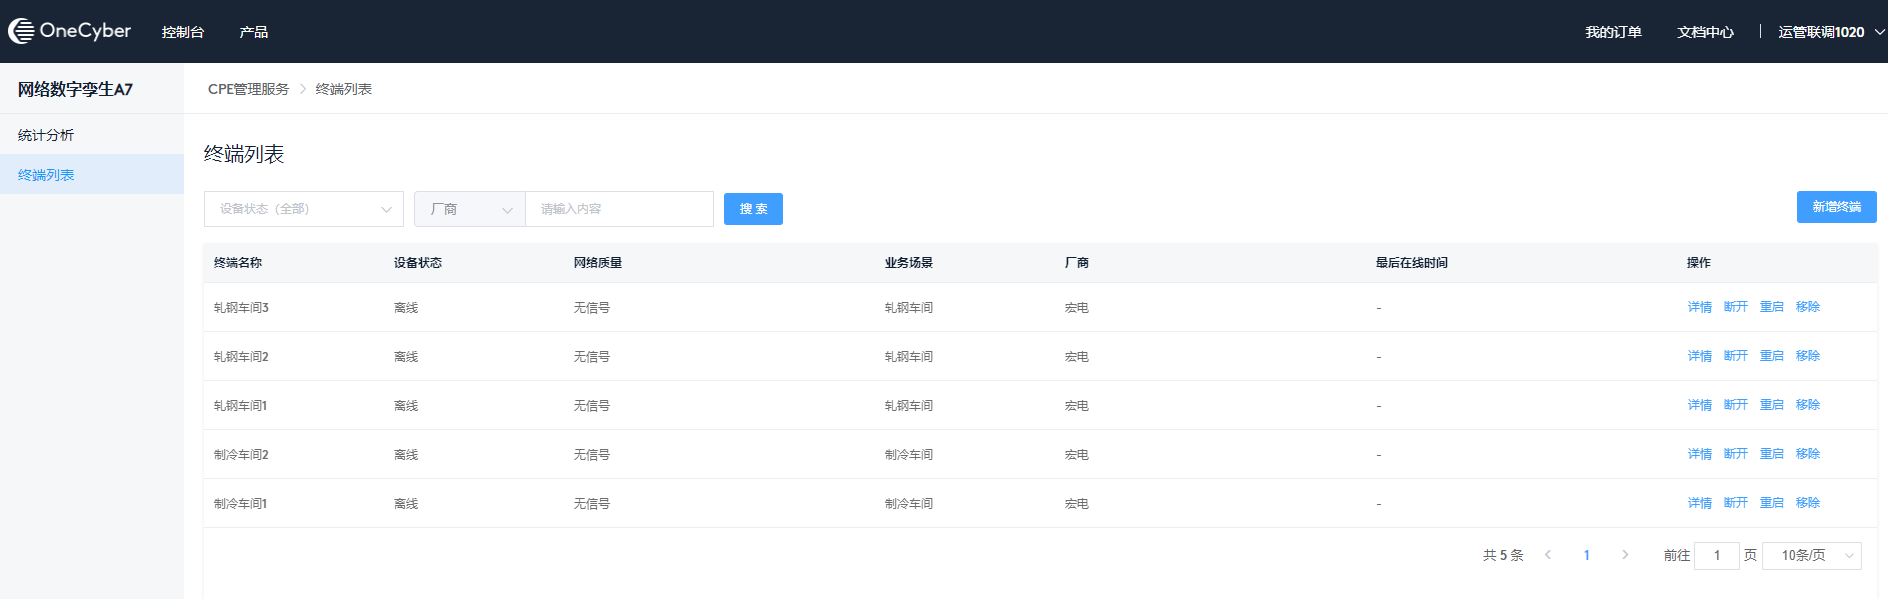Click 移除 for 制冷车间2
Screen dimensions: 1888x599
tap(1807, 454)
